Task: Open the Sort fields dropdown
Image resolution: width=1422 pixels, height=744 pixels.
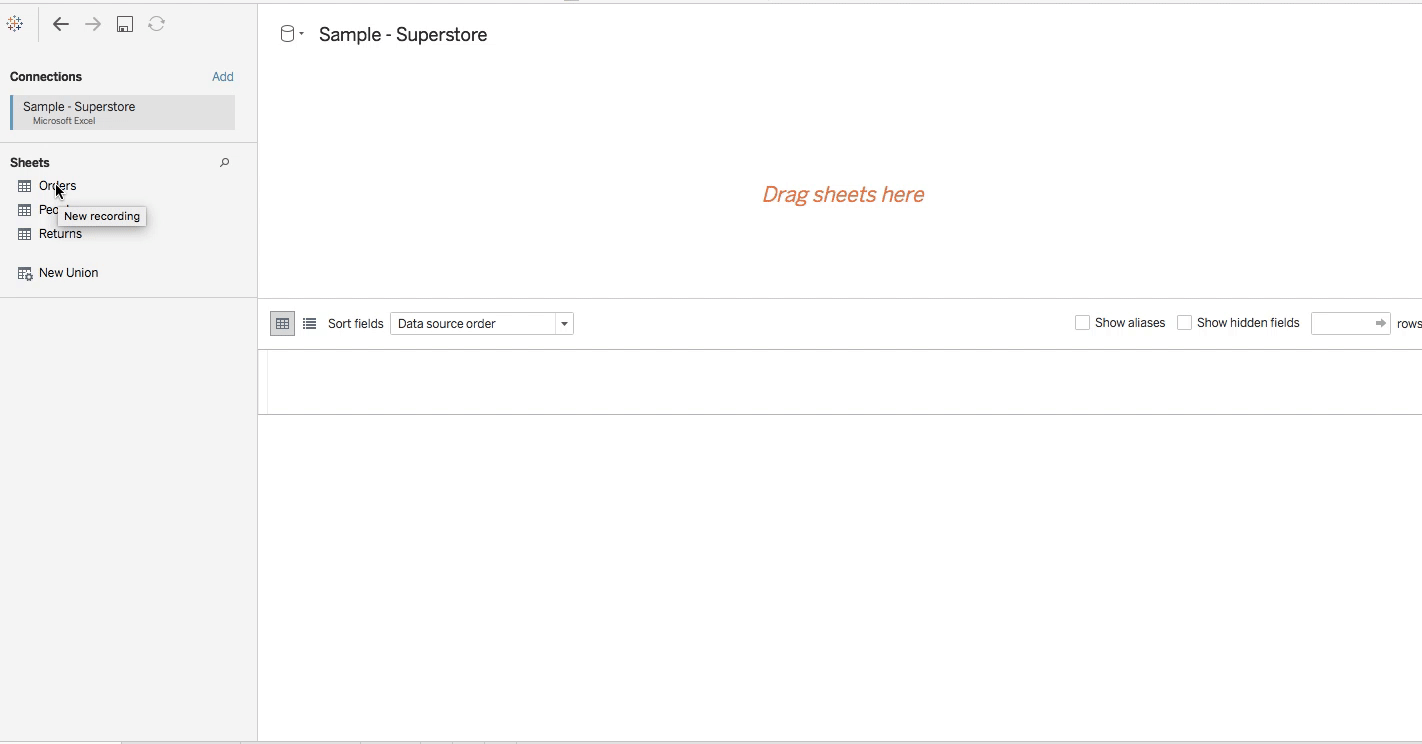Action: 481,323
